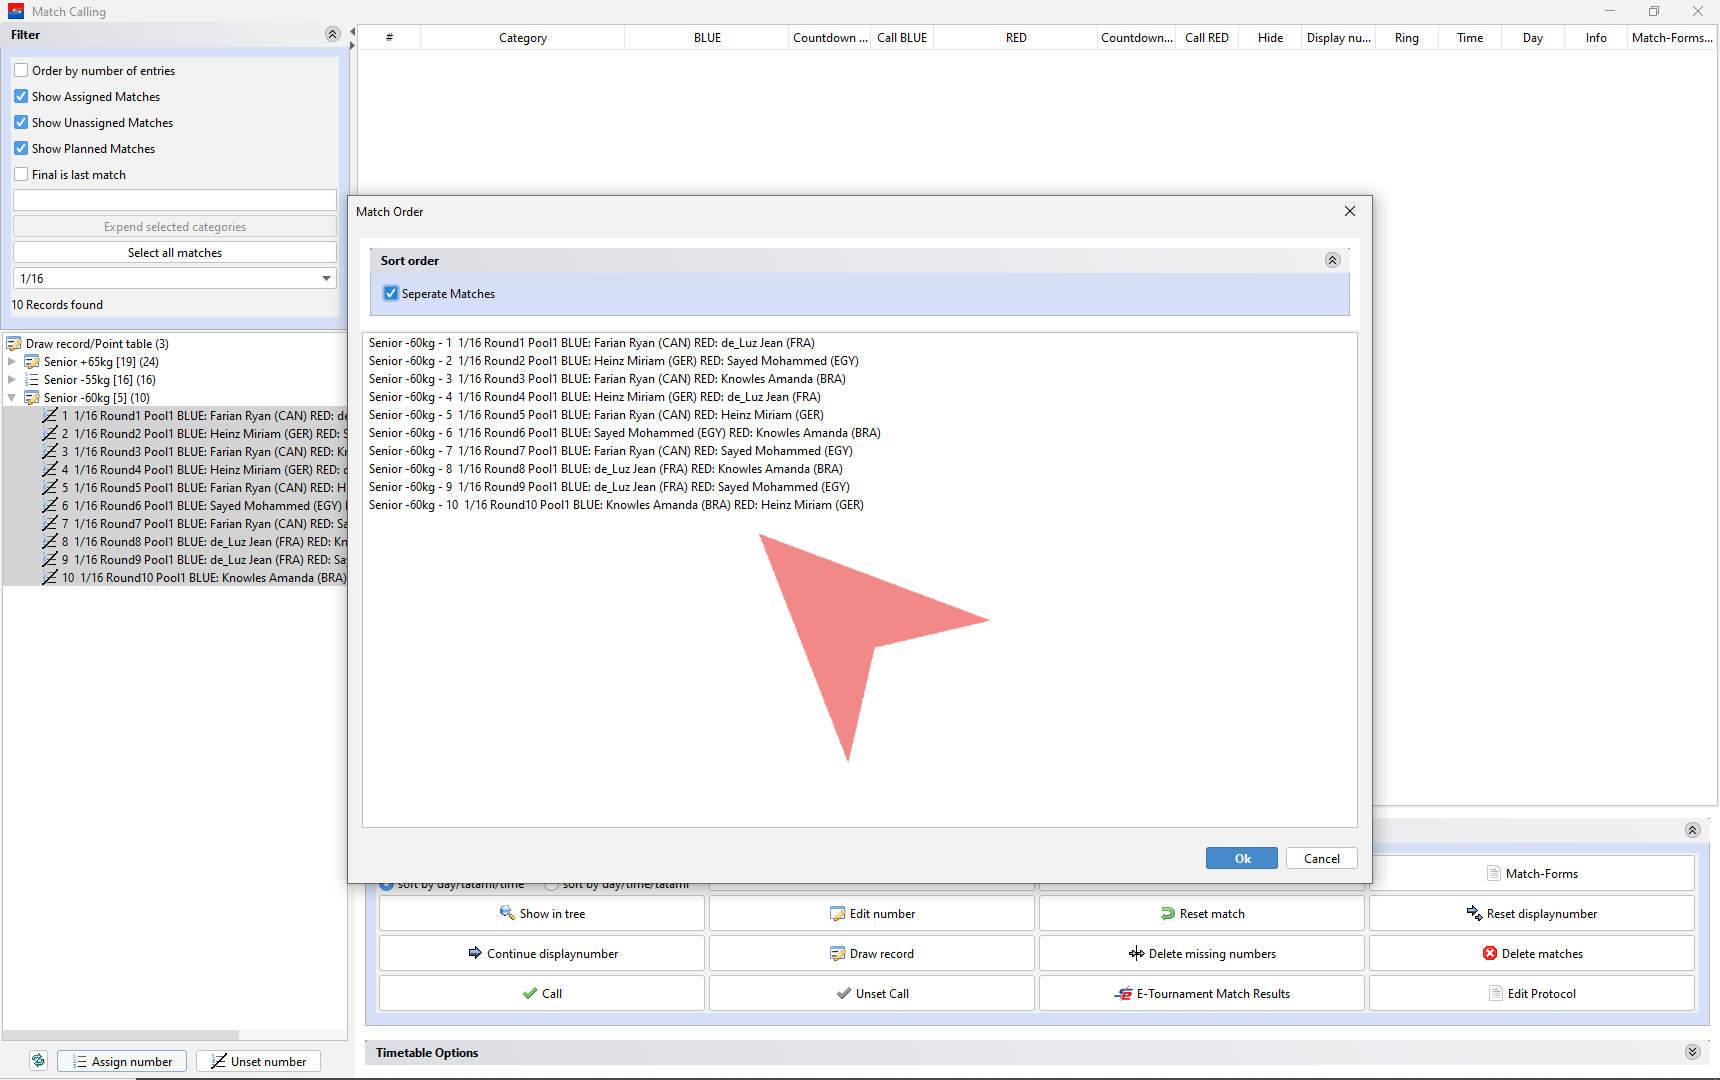Confirm the Match Order dialog with Ok
Viewport: 1720px width, 1080px height.
1241,858
